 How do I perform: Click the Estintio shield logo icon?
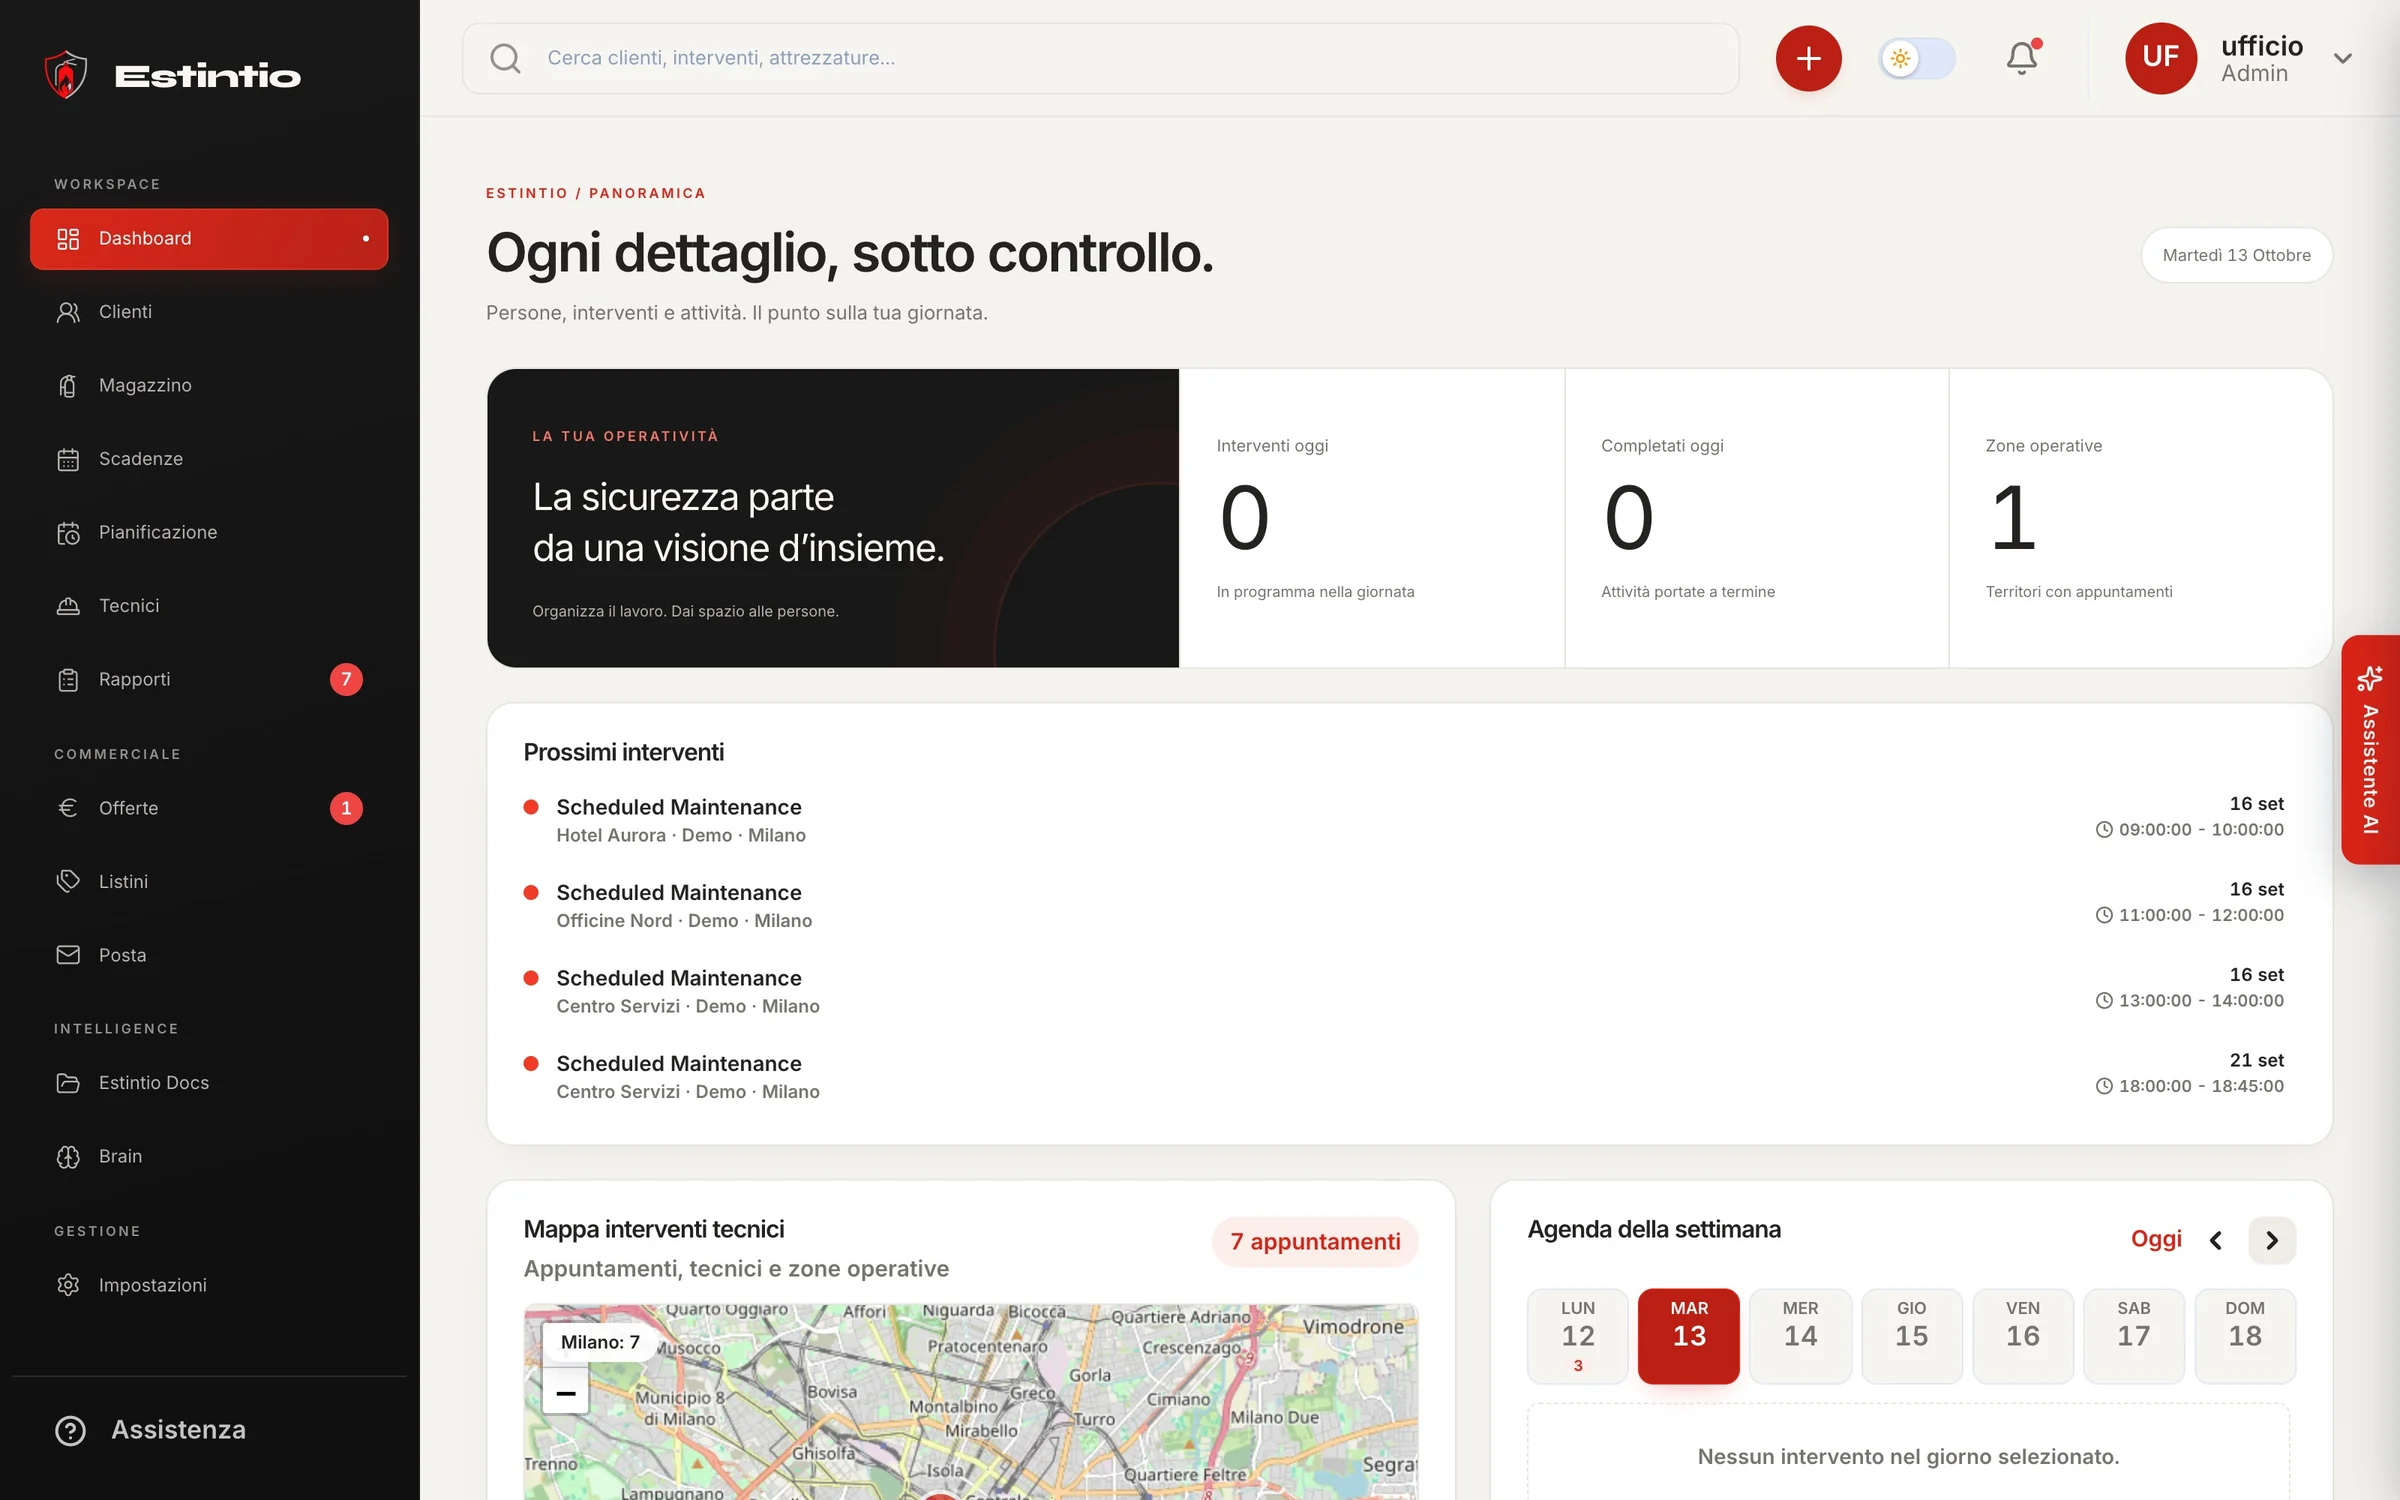coord(66,75)
